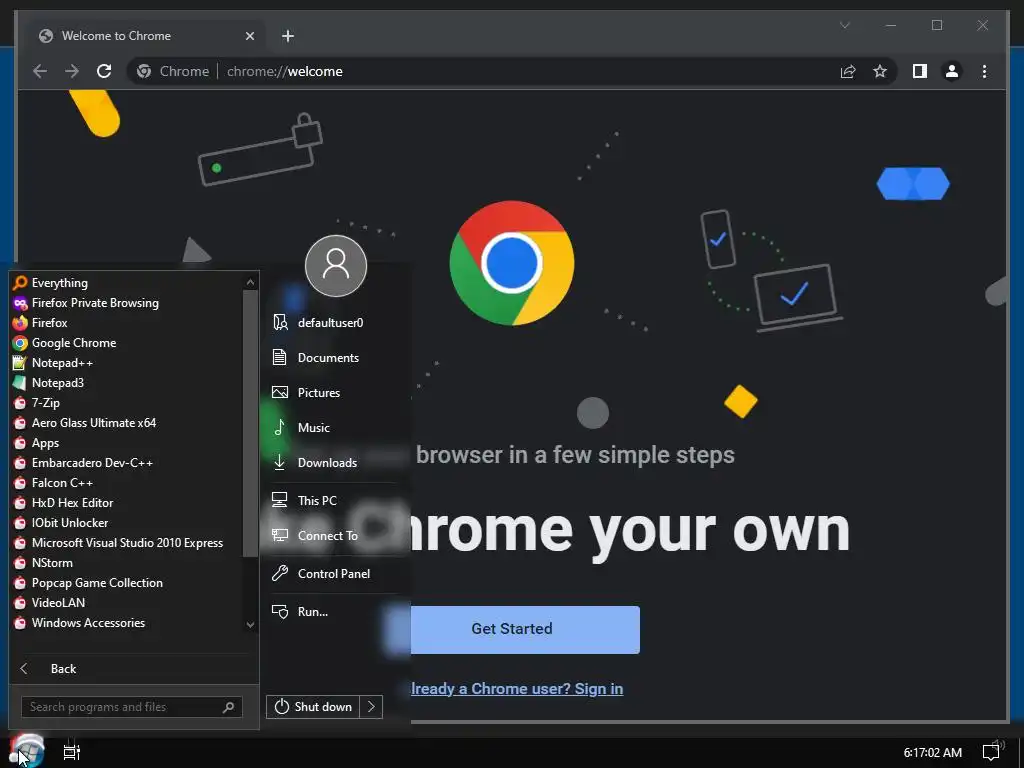Launch Firefox from the program list
This screenshot has height=768, width=1024.
pos(127,323)
